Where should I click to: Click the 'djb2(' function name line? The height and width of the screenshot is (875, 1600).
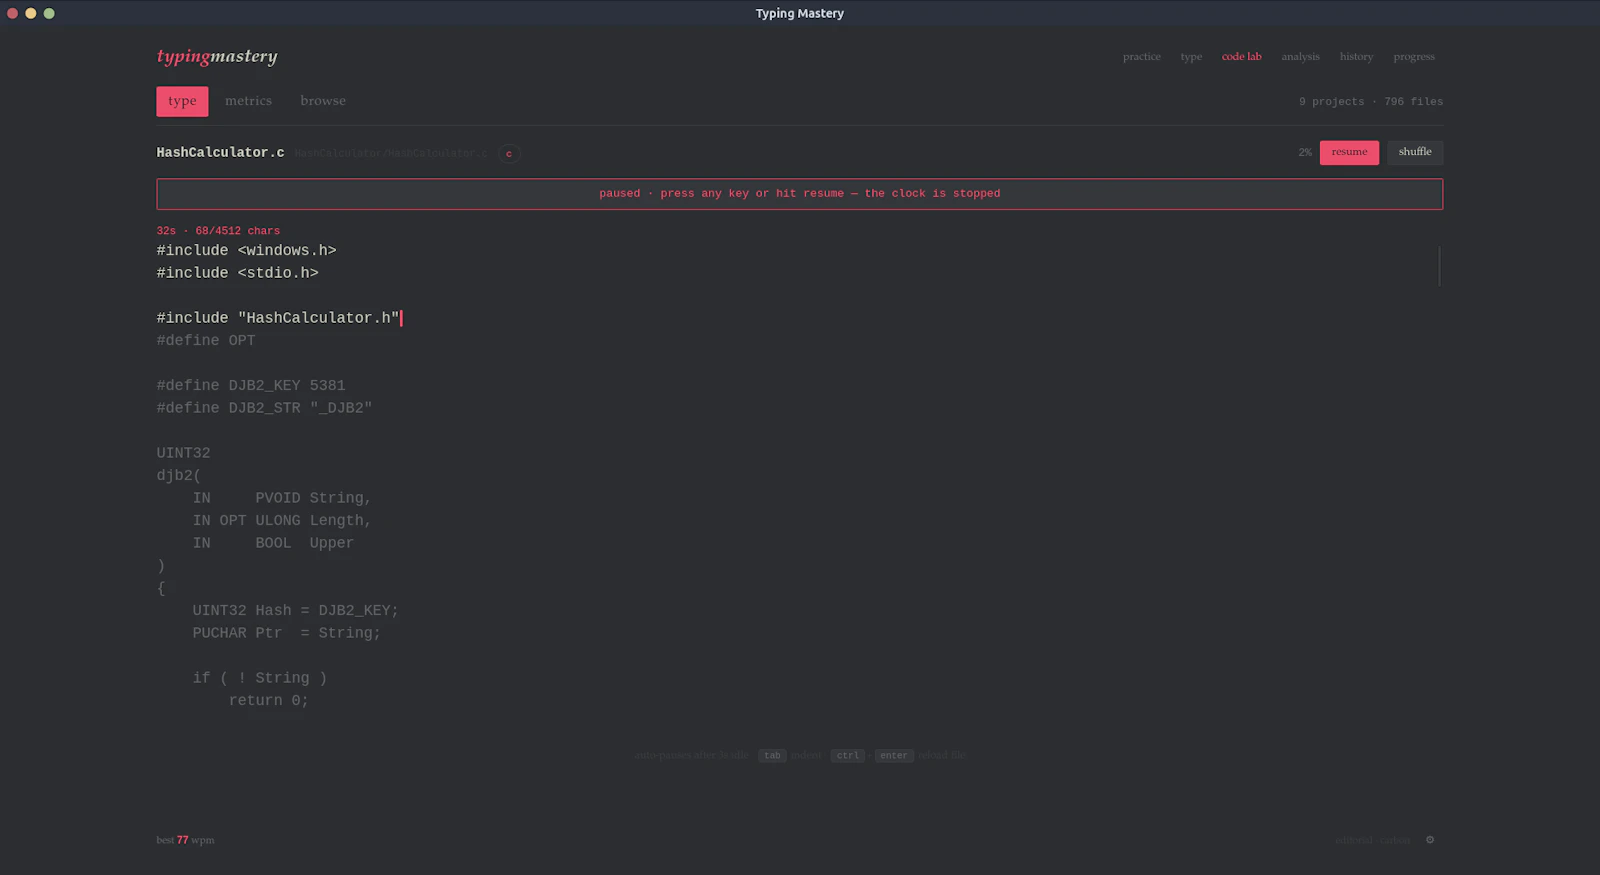[x=178, y=476]
